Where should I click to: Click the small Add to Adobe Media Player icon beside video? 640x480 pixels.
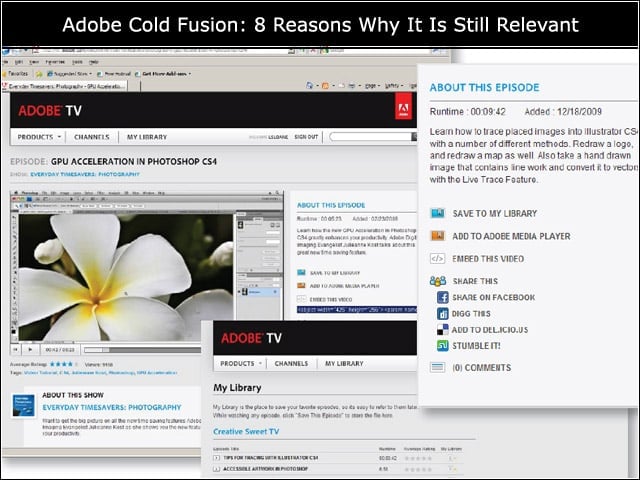301,286
